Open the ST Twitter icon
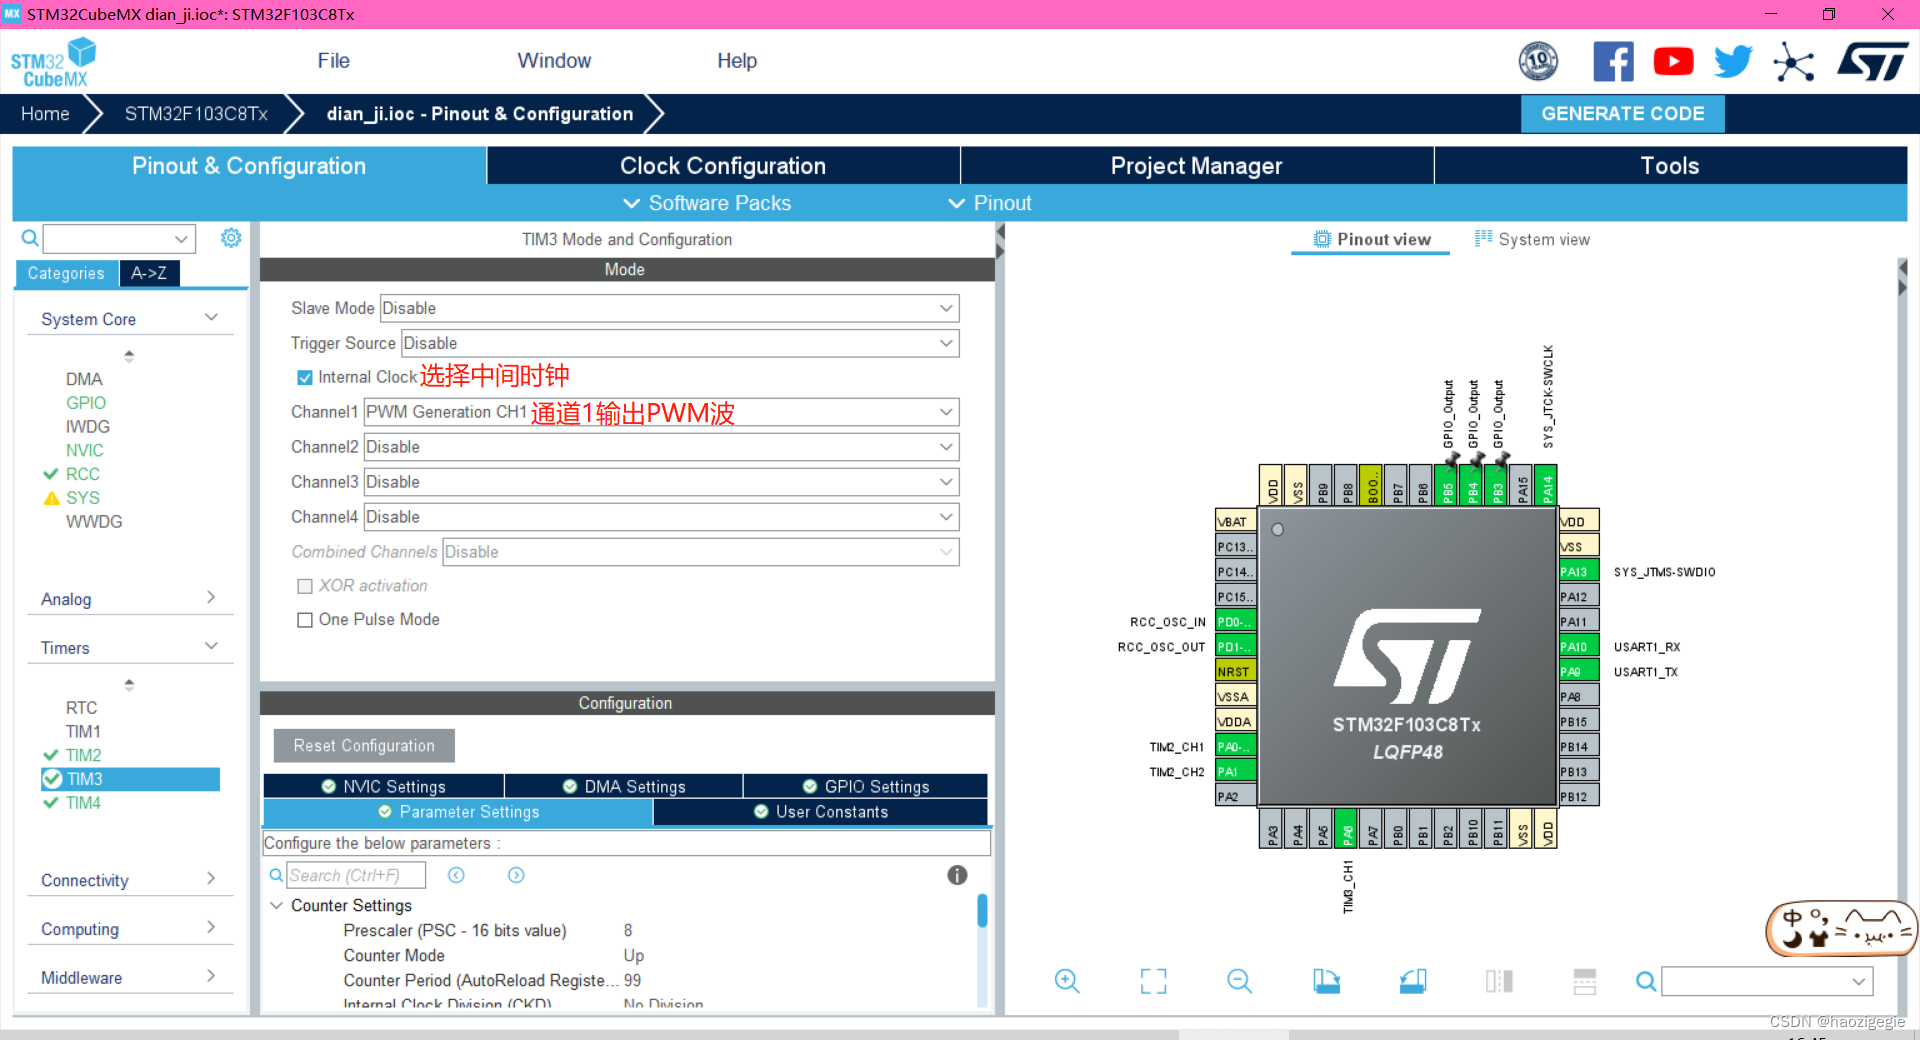Image resolution: width=1920 pixels, height=1040 pixels. pos(1733,62)
